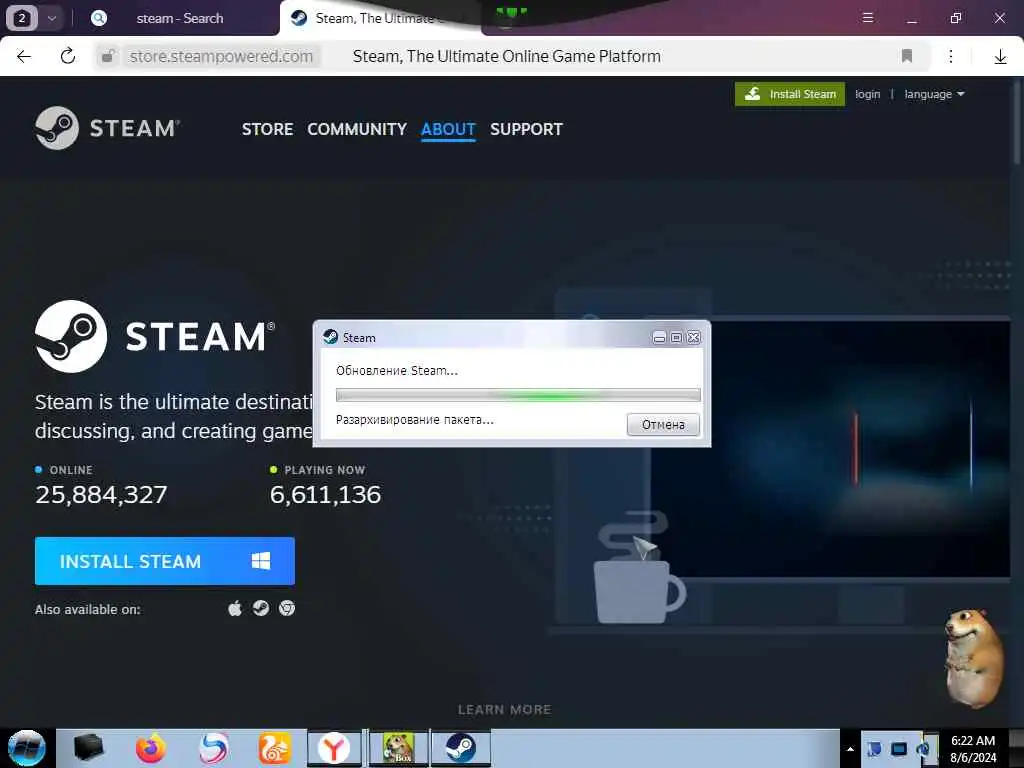Minimize the Steam updater dialog
Image resolution: width=1024 pixels, height=768 pixels.
coord(660,338)
